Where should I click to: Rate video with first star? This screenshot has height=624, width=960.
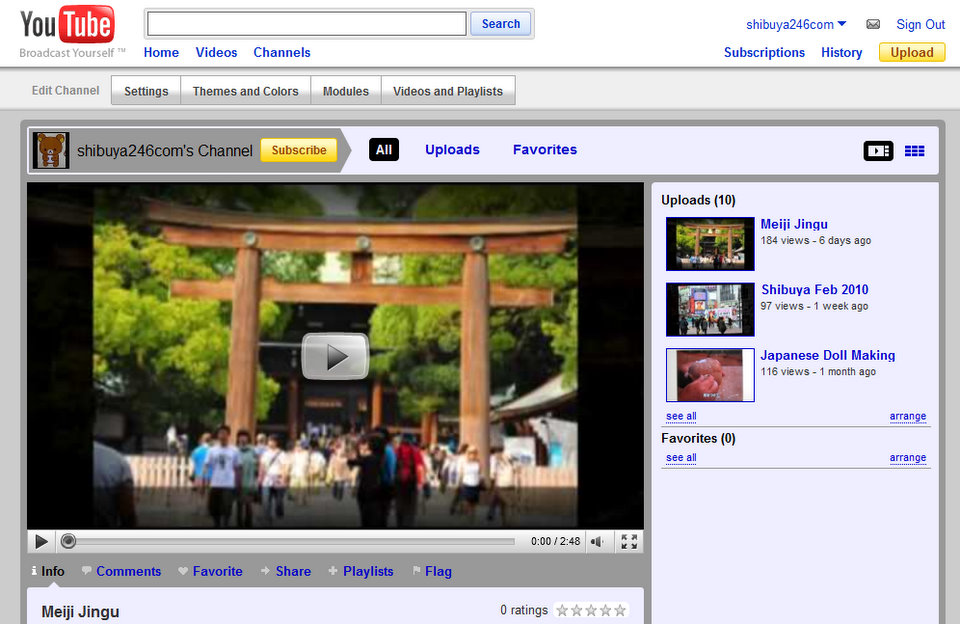coord(562,610)
